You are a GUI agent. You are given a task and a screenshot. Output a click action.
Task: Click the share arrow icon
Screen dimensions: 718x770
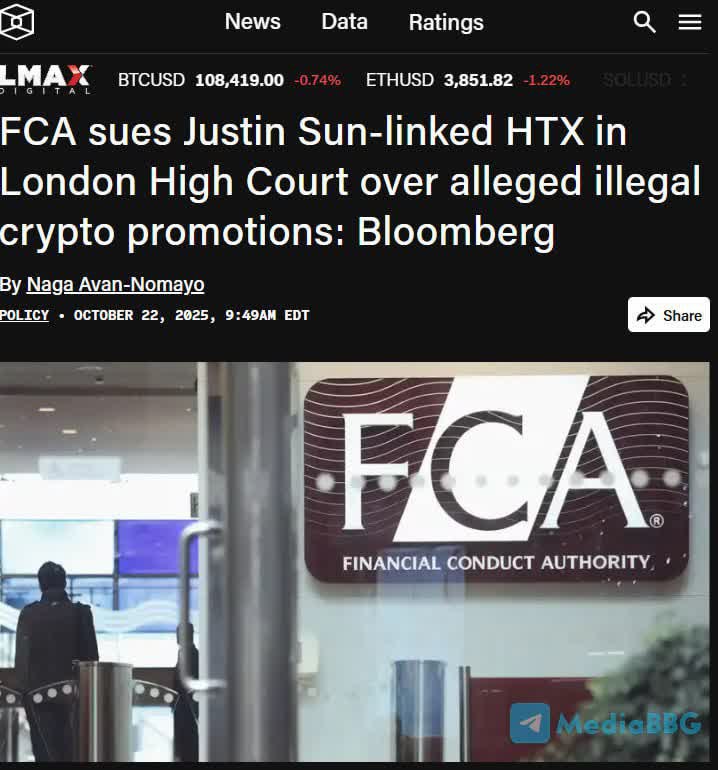click(645, 315)
